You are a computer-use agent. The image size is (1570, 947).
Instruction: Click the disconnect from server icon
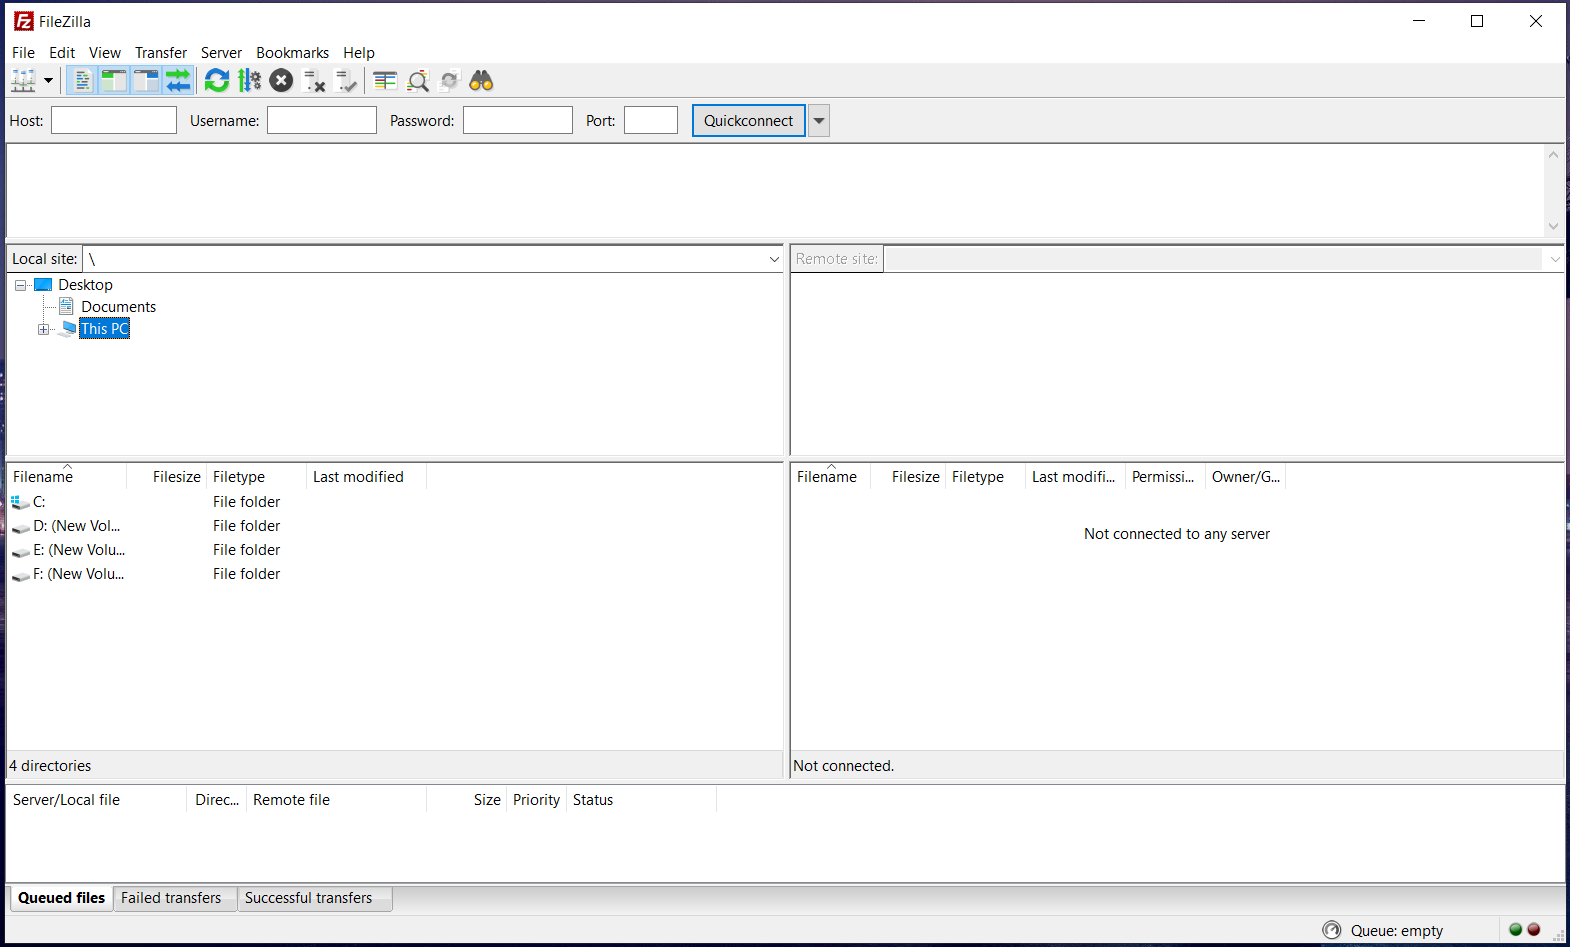click(314, 81)
